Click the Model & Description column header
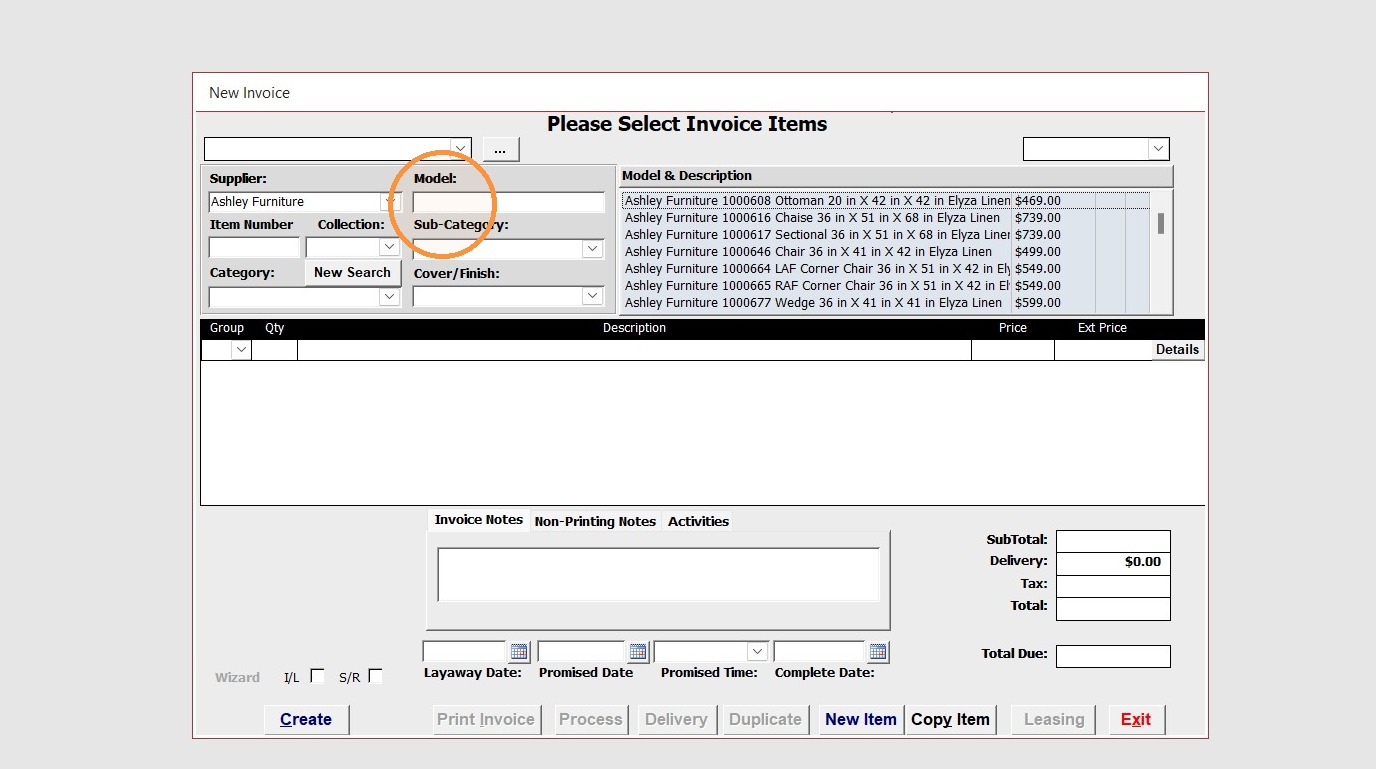 coord(896,176)
